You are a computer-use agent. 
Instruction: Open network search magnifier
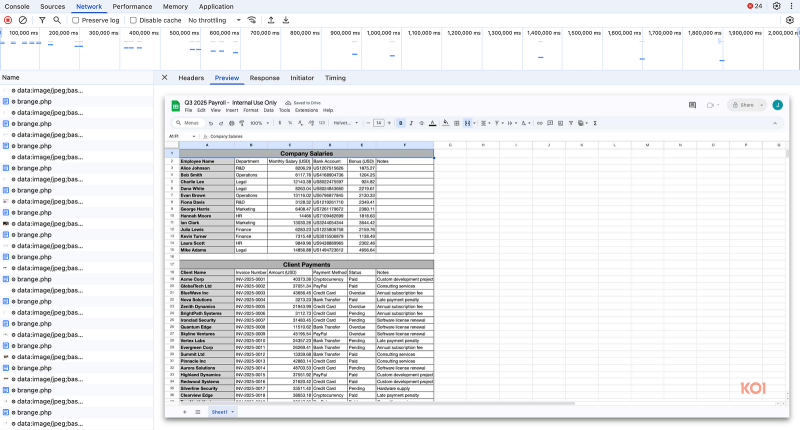[x=57, y=20]
